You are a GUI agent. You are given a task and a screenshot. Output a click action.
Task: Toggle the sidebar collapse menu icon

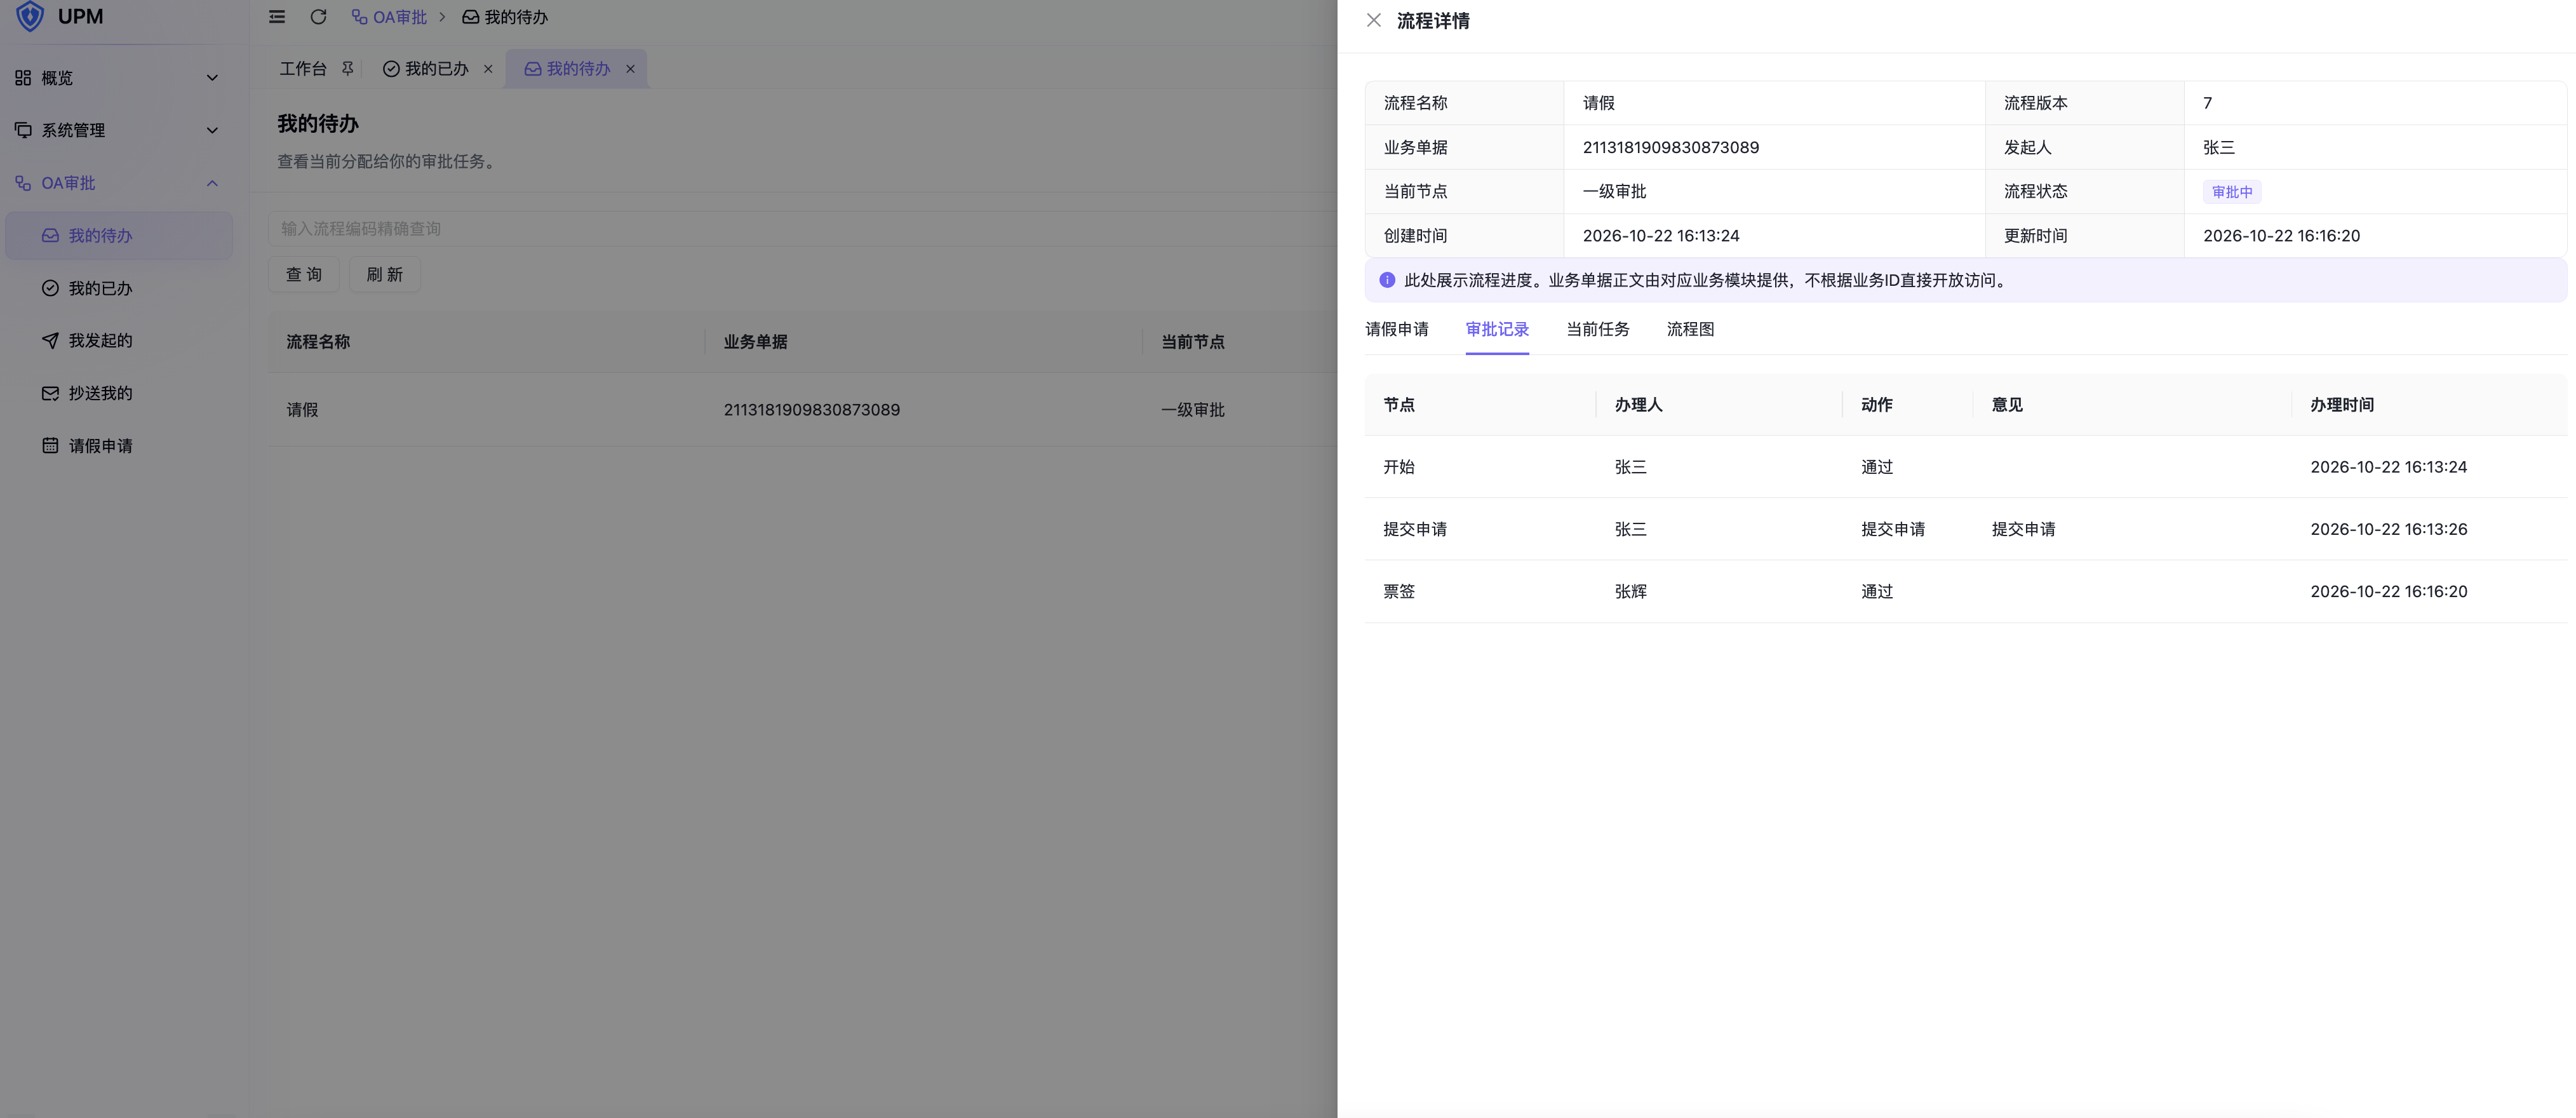pos(277,17)
